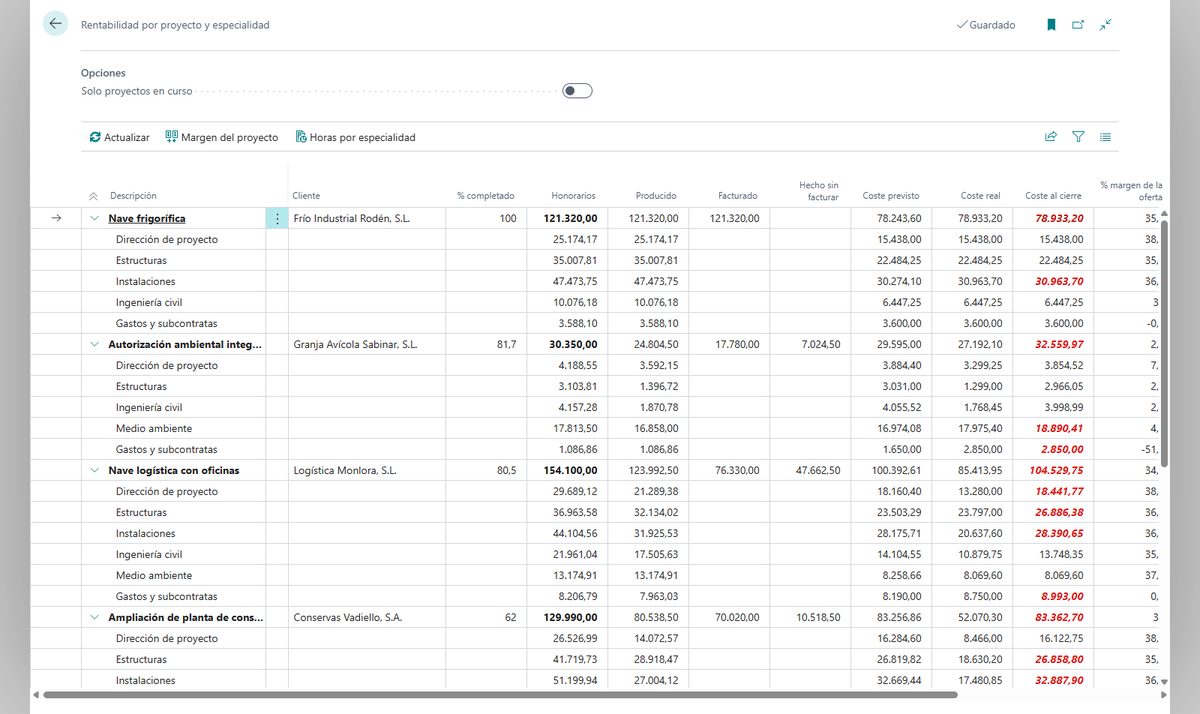This screenshot has height=714, width=1200.
Task: Click the list view options icon
Action: tap(1105, 137)
